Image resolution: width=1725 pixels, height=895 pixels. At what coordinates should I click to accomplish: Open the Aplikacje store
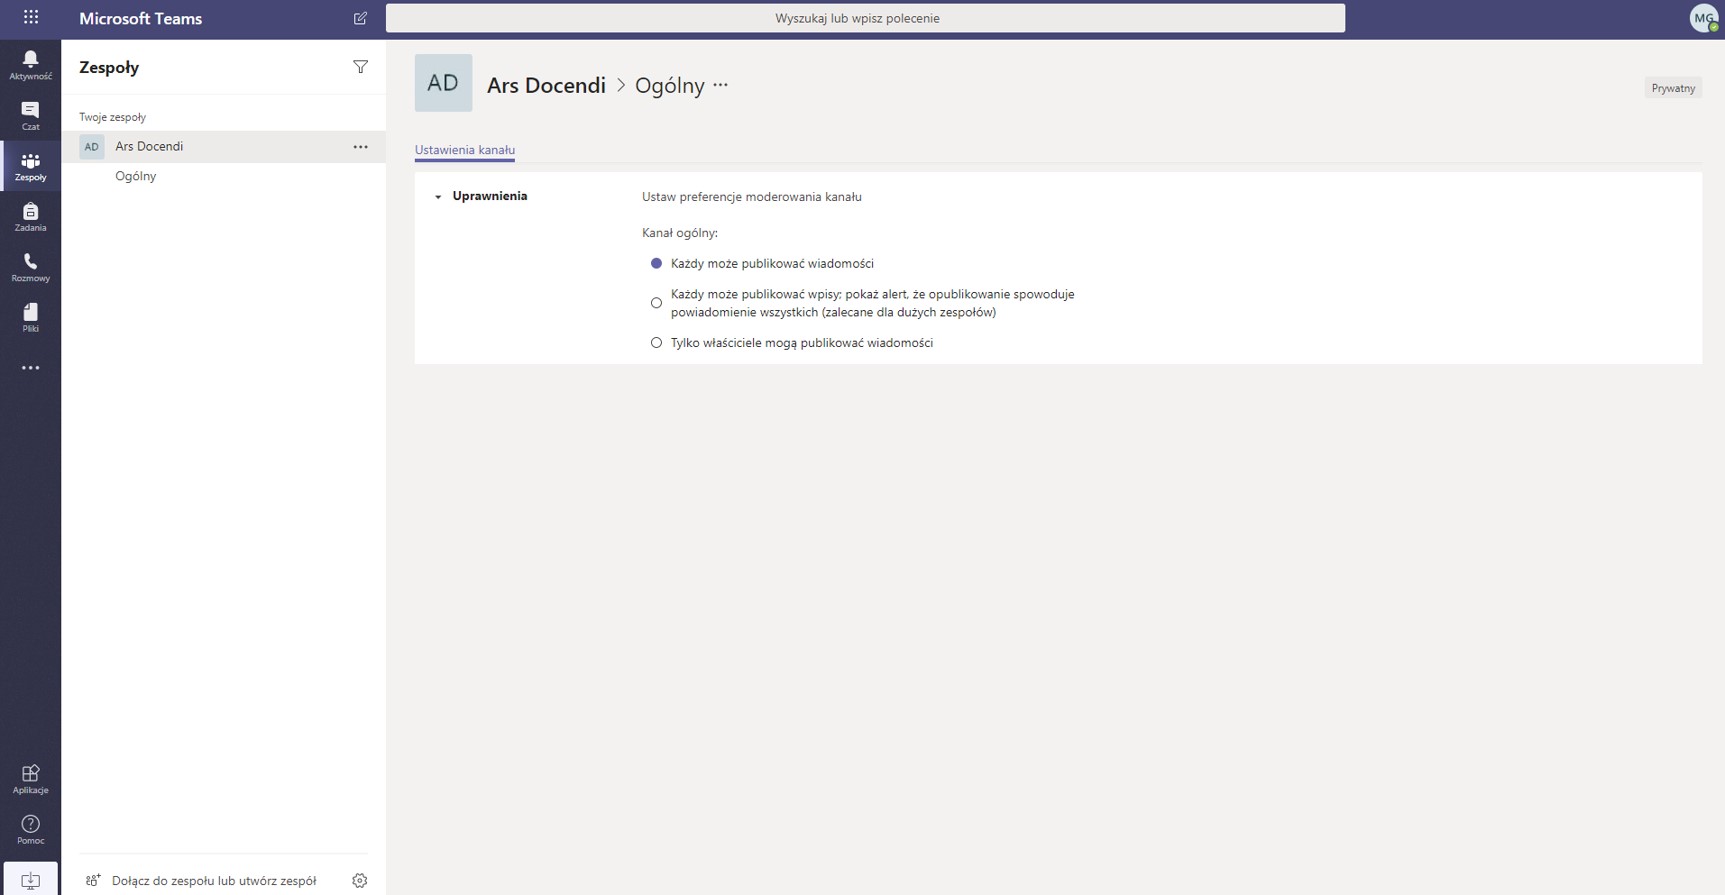pyautogui.click(x=30, y=779)
